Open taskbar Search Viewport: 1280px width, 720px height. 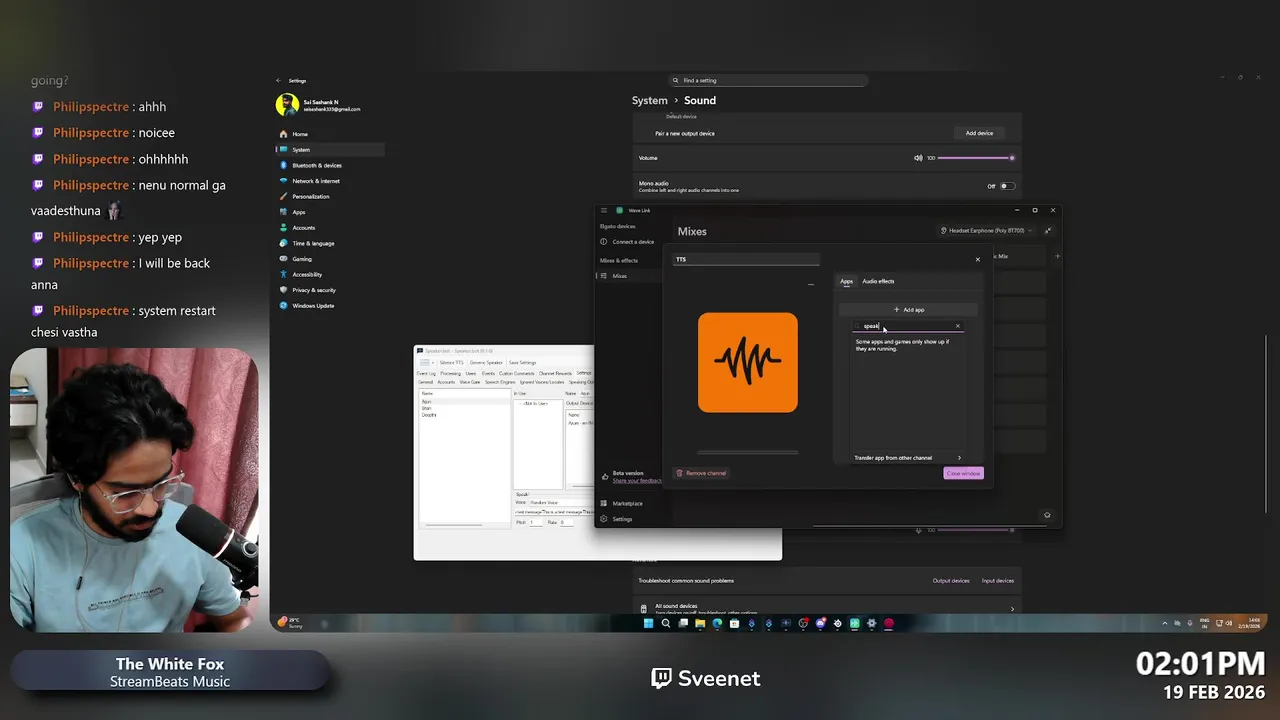(x=666, y=623)
